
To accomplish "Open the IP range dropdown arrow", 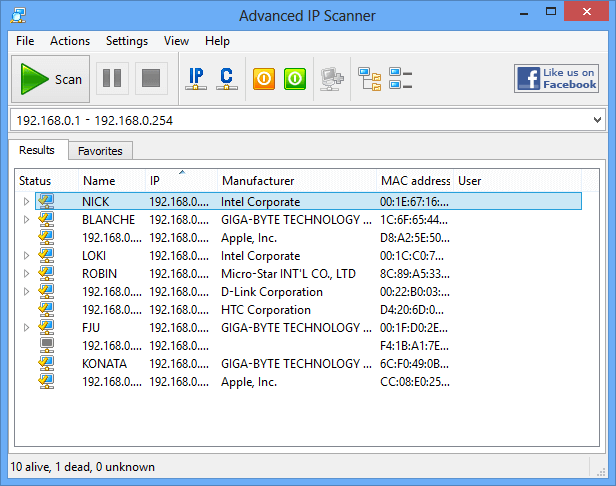I will (598, 120).
